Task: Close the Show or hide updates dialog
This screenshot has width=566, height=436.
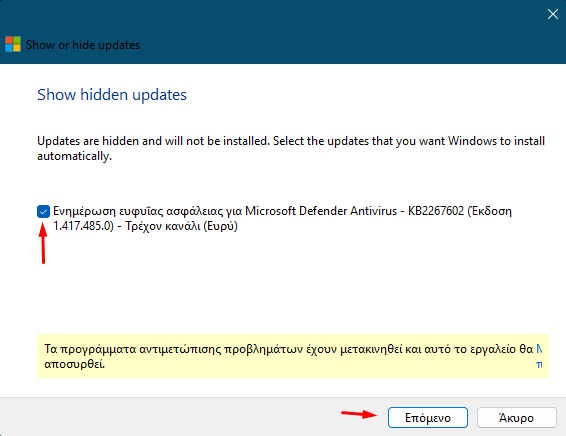Action: coord(553,14)
